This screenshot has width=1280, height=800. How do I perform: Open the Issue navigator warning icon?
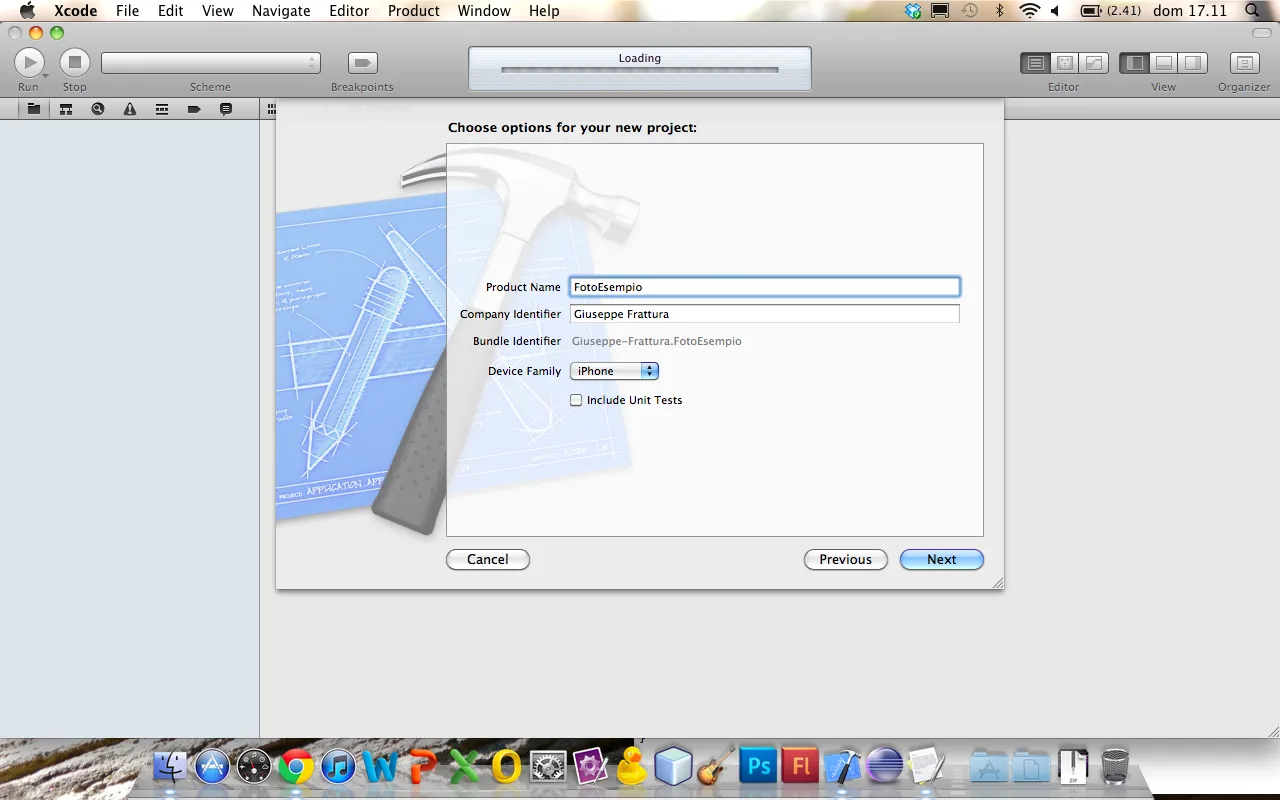pos(130,109)
